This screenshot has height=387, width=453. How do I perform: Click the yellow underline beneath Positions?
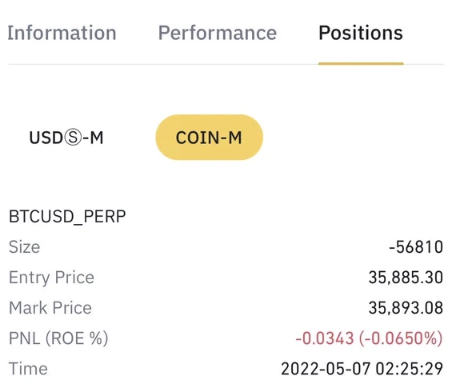pos(361,63)
